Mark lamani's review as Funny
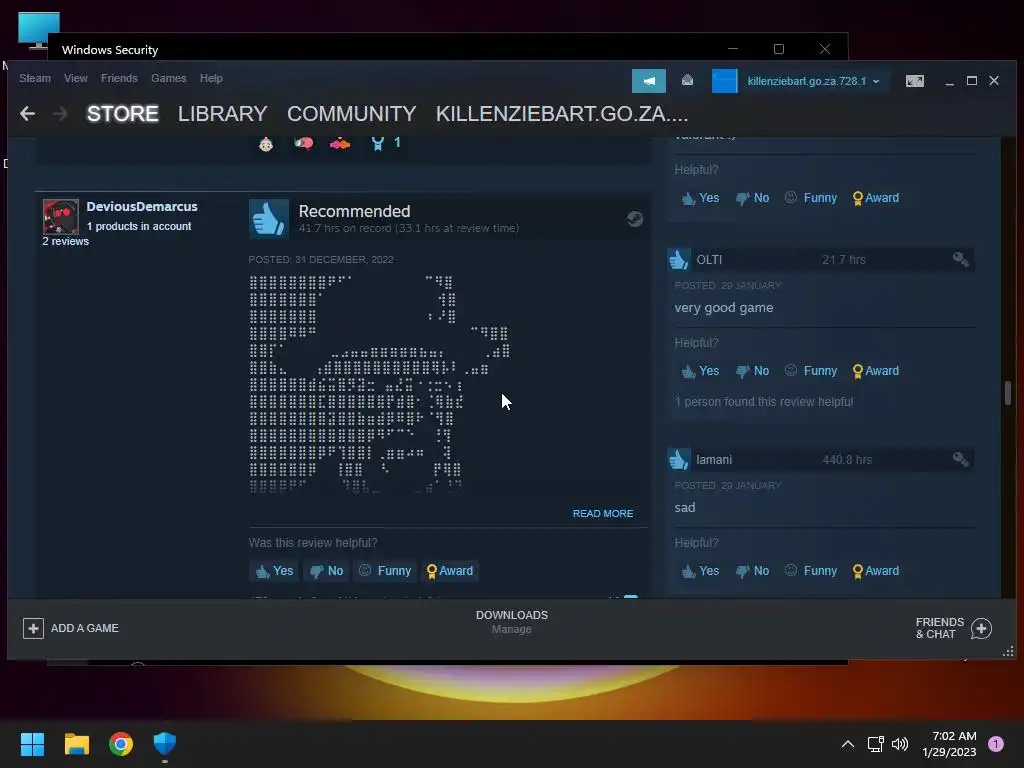The image size is (1024, 768). (x=811, y=571)
